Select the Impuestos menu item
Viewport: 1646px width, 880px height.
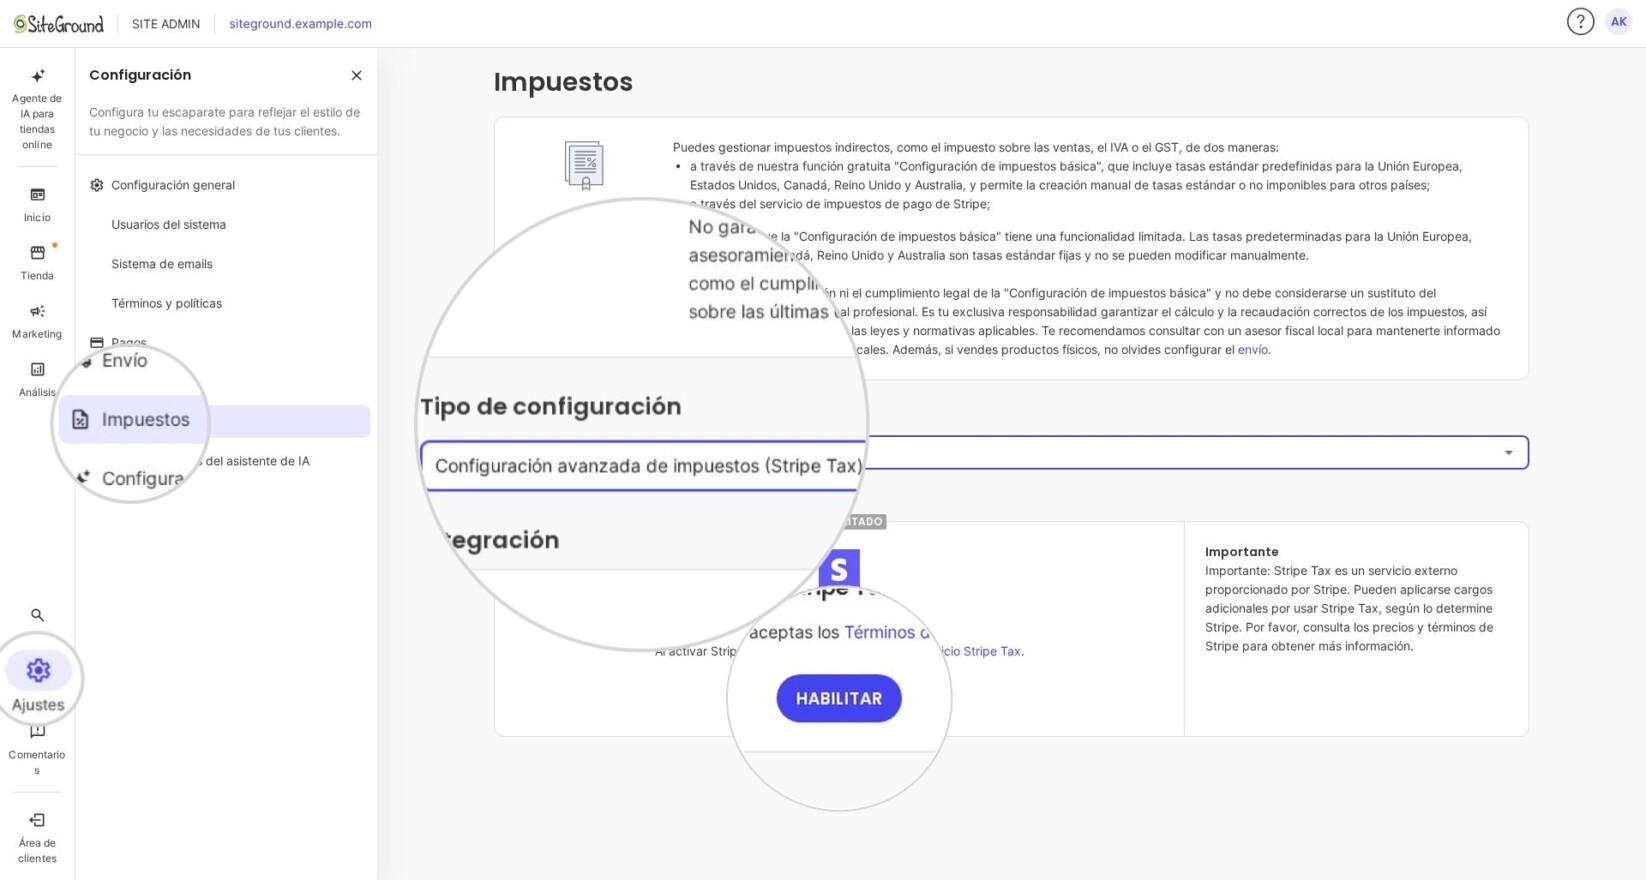[214, 420]
